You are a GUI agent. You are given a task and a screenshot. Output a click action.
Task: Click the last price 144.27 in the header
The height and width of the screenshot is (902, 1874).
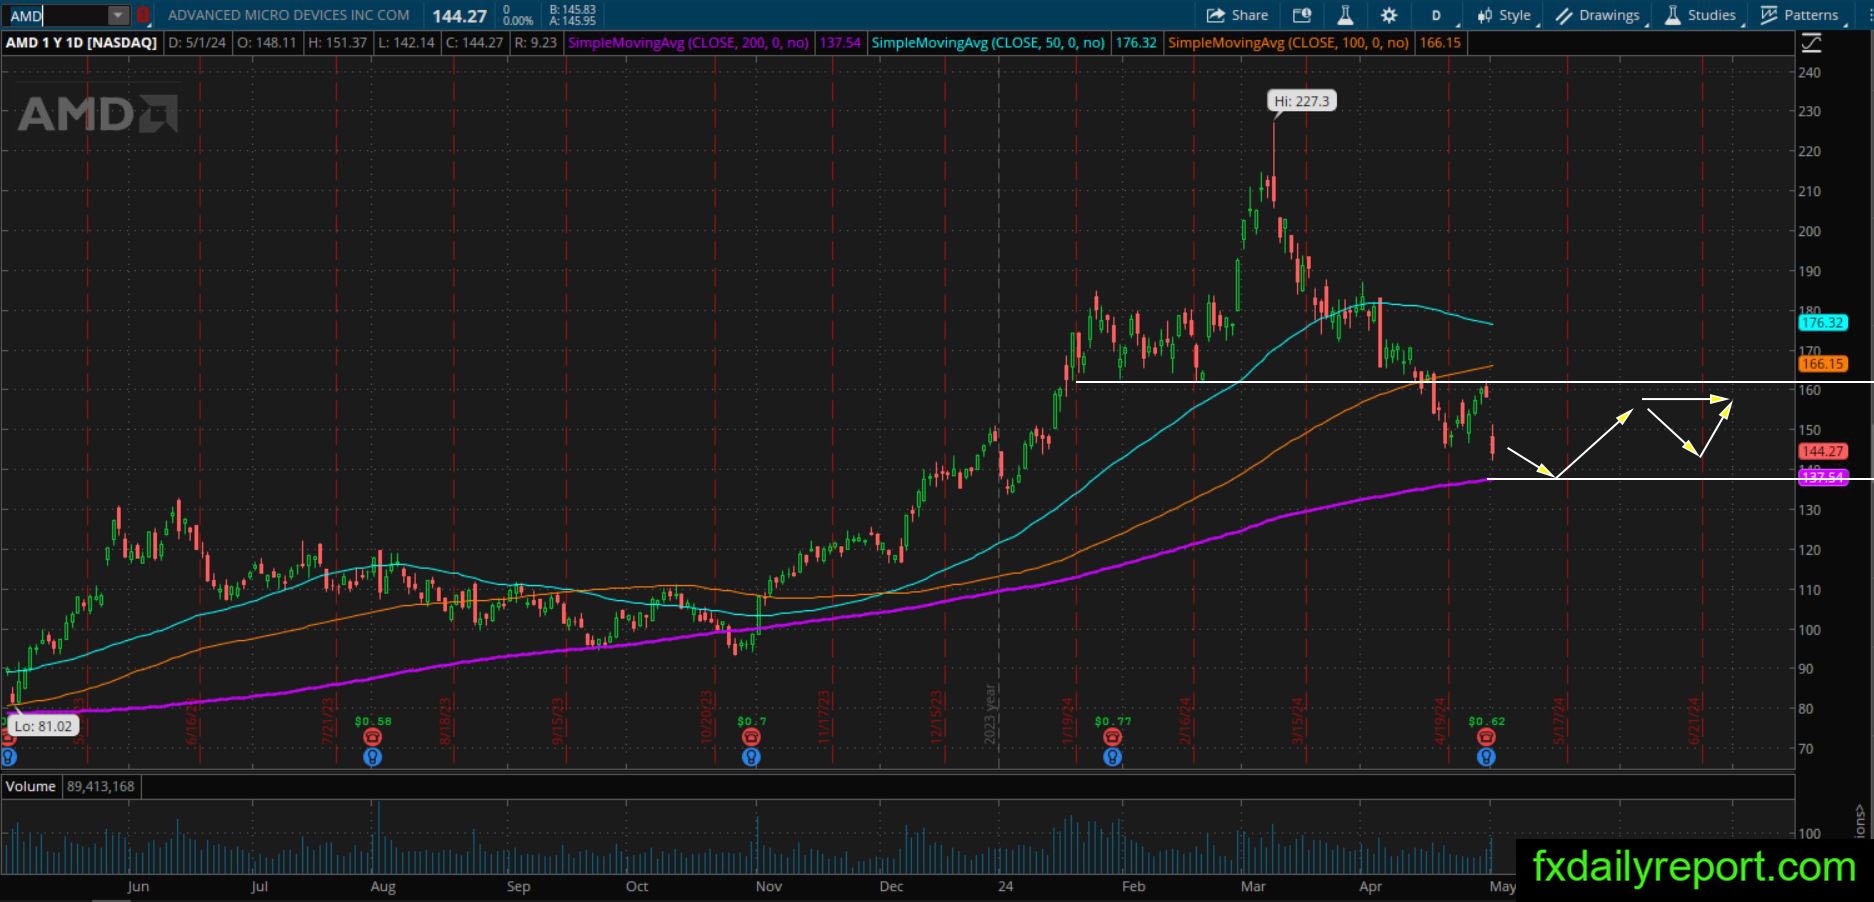pos(460,16)
